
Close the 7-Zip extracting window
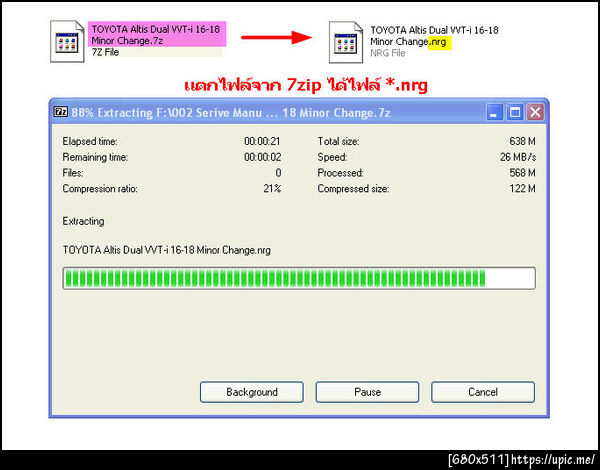pyautogui.click(x=535, y=113)
